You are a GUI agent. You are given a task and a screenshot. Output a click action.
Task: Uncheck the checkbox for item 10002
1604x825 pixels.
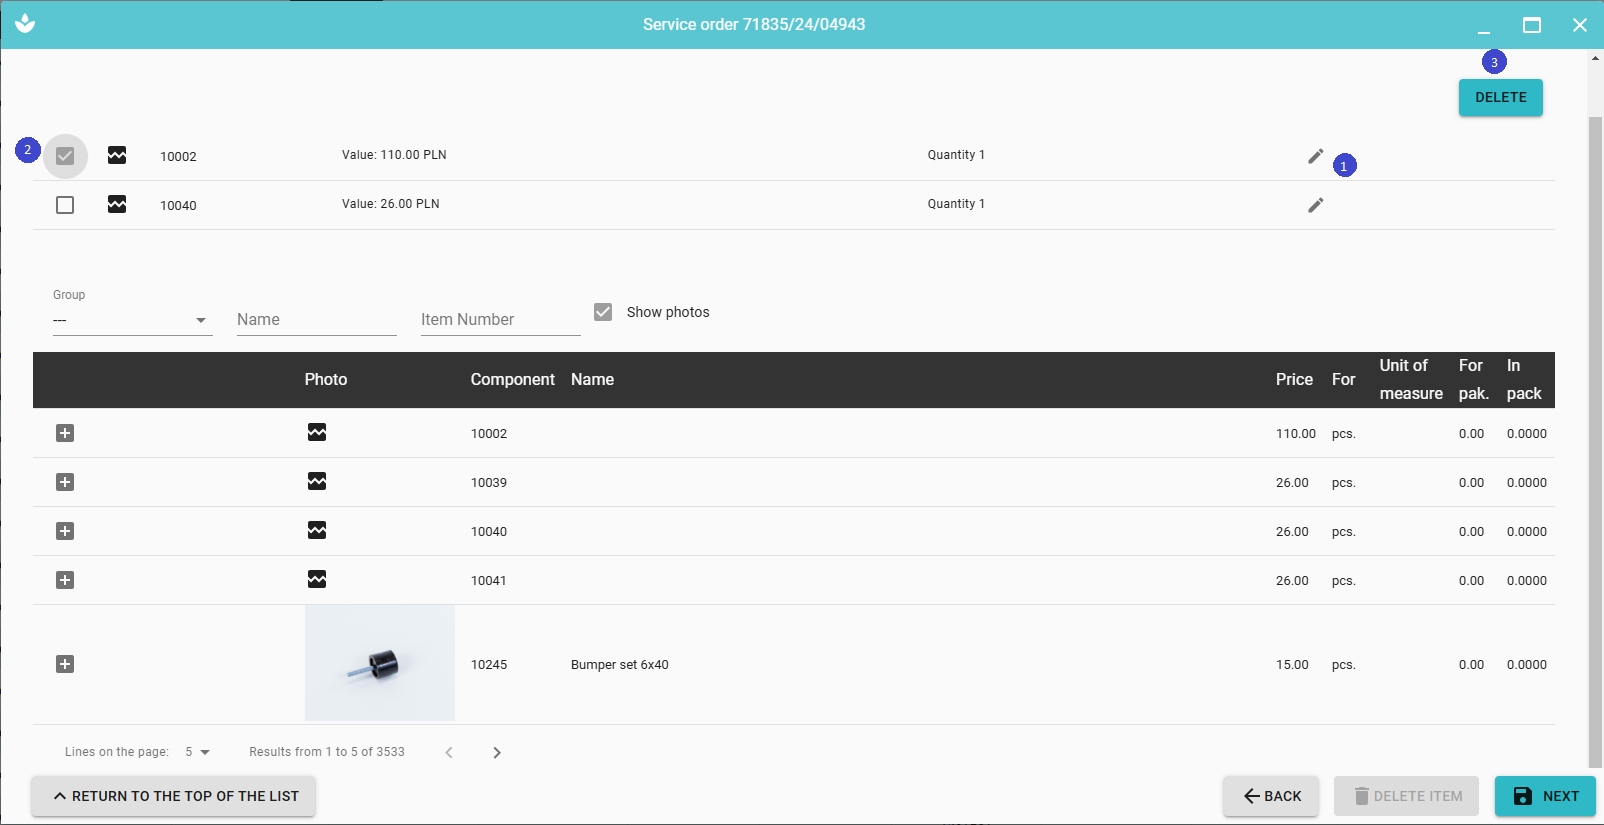[x=65, y=156]
